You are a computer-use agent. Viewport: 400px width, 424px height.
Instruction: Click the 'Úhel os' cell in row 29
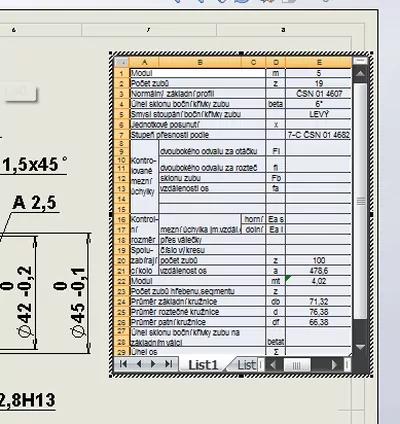coord(197,352)
